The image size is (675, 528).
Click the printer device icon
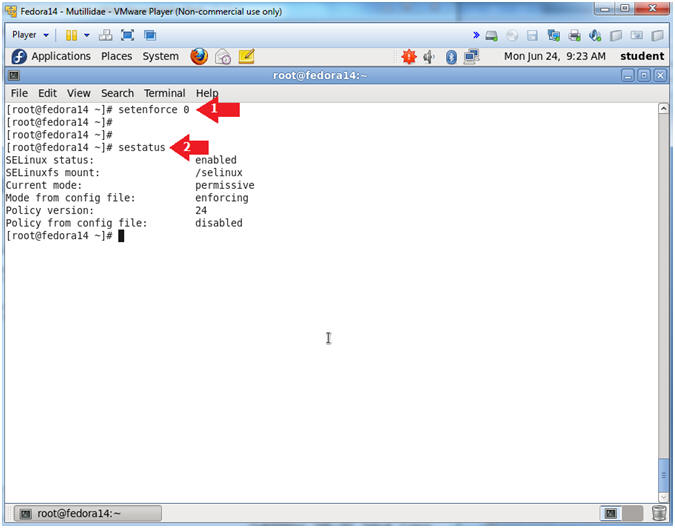(574, 35)
